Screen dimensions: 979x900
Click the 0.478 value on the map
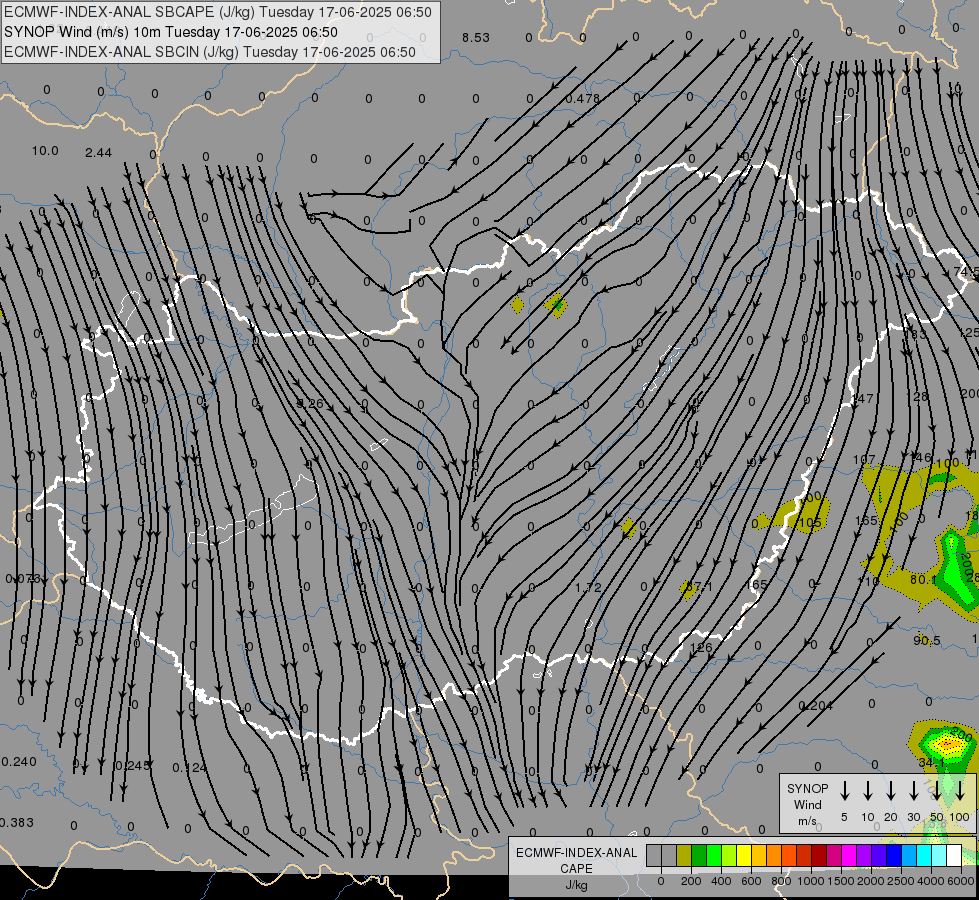(583, 98)
